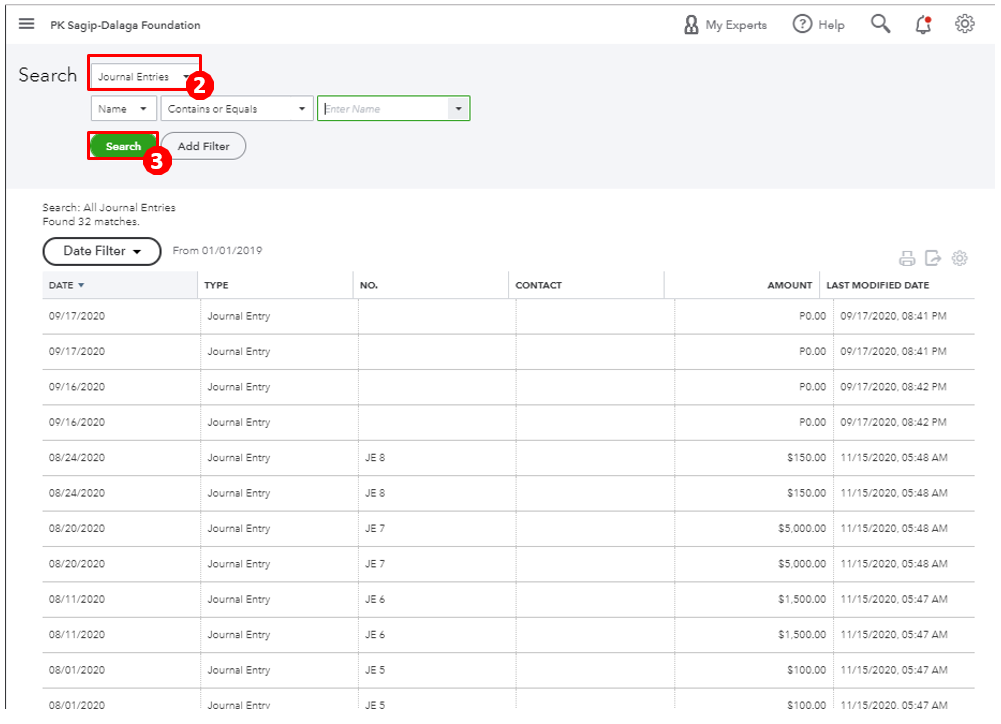1001x724 pixels.
Task: Click the Add Filter button
Action: point(203,146)
